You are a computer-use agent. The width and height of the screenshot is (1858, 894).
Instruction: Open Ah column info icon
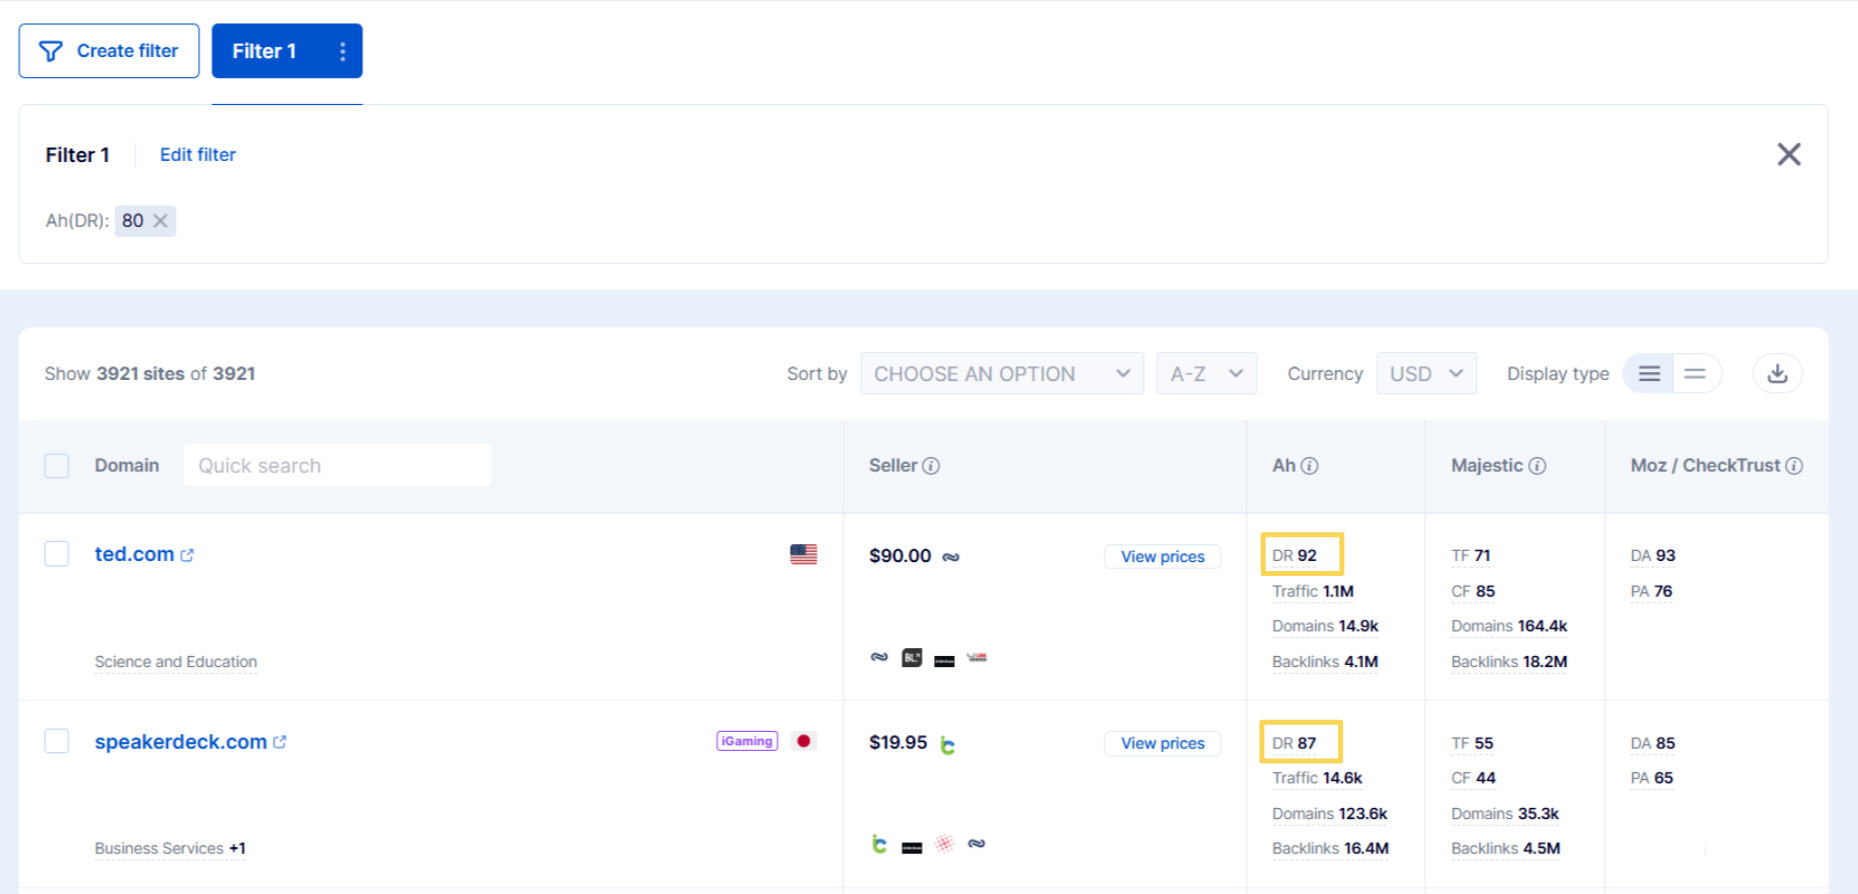(1309, 466)
